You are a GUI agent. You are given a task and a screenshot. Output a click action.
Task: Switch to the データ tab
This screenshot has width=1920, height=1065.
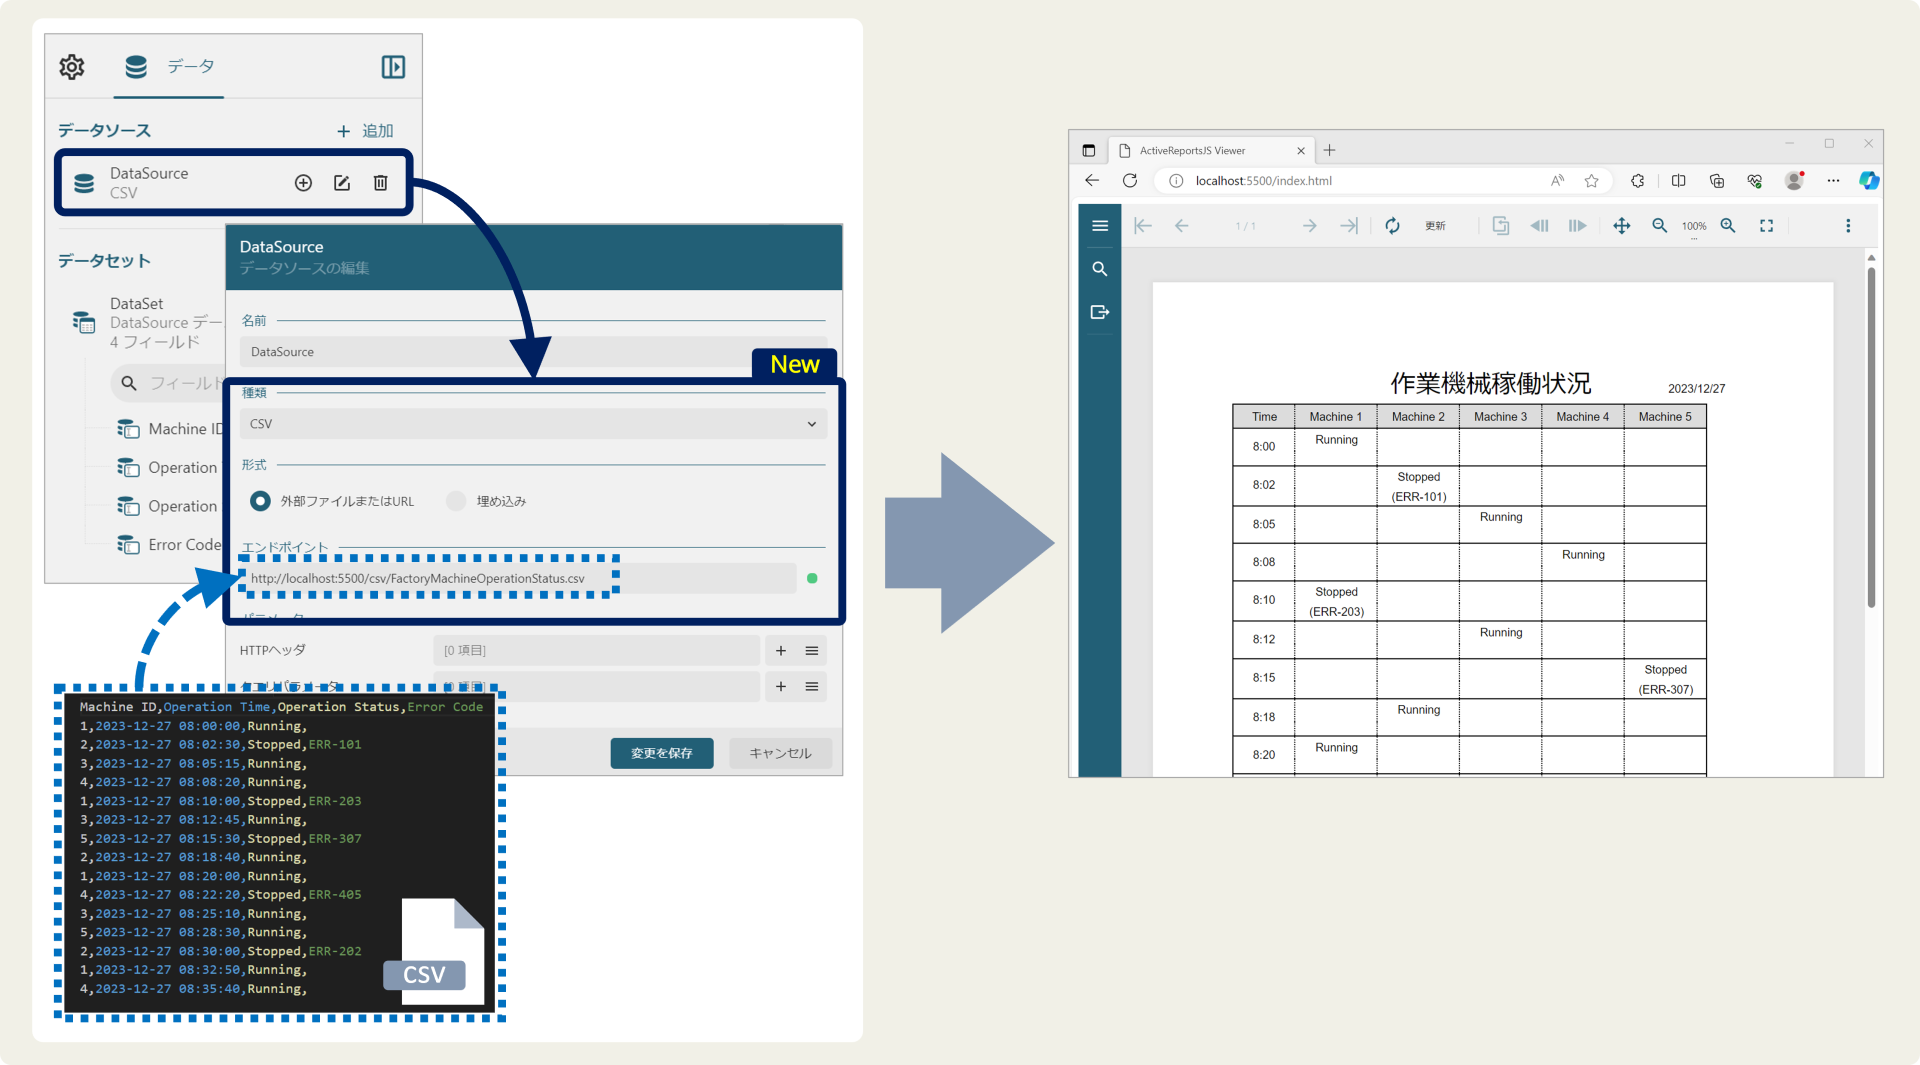click(x=169, y=67)
